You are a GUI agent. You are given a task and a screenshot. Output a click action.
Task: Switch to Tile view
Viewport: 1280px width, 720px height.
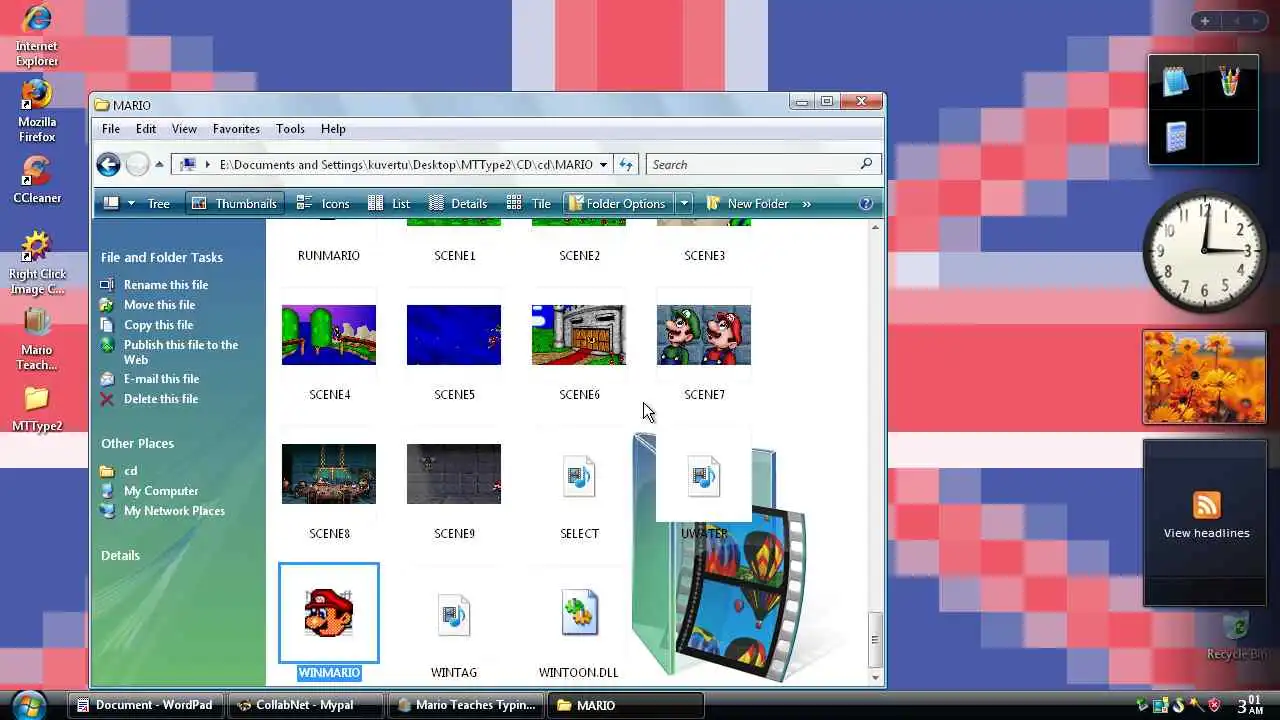coord(529,203)
